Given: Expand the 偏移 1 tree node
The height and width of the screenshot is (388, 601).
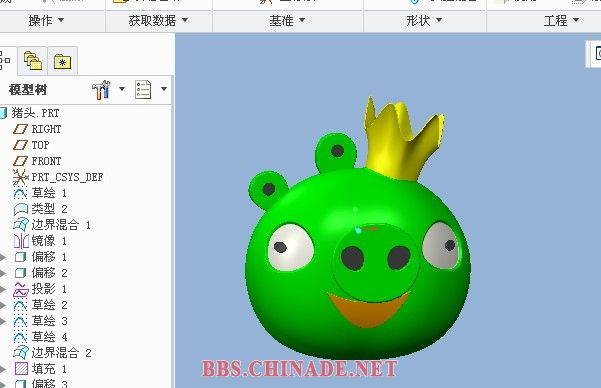Looking at the screenshot, I should pyautogui.click(x=3, y=257).
